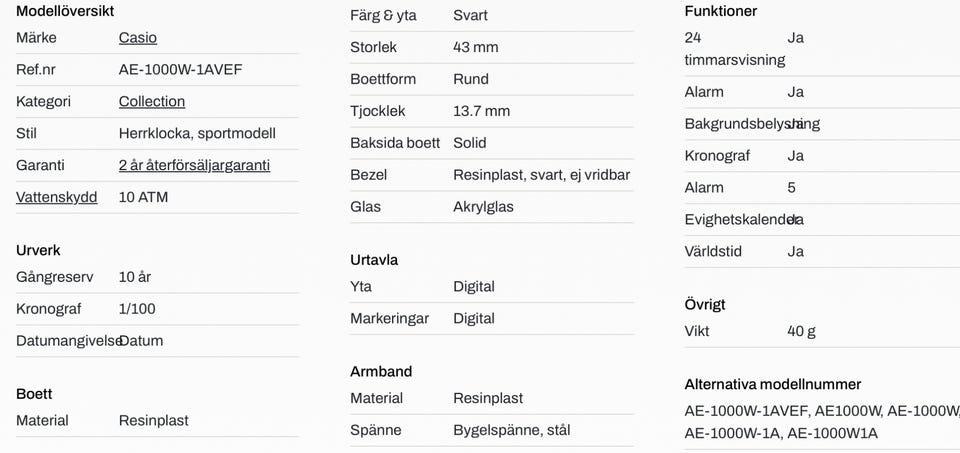
Task: Open the Vattenskydd info link
Action: click(56, 197)
